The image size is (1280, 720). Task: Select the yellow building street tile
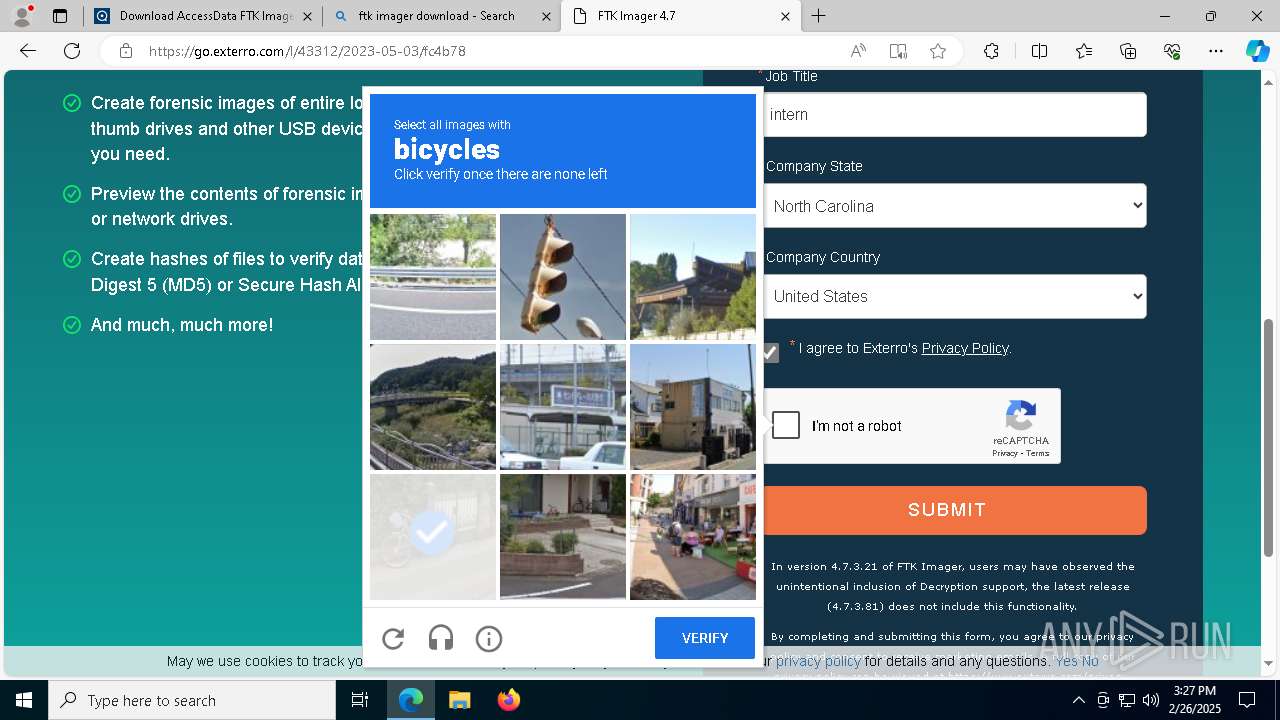(x=693, y=407)
